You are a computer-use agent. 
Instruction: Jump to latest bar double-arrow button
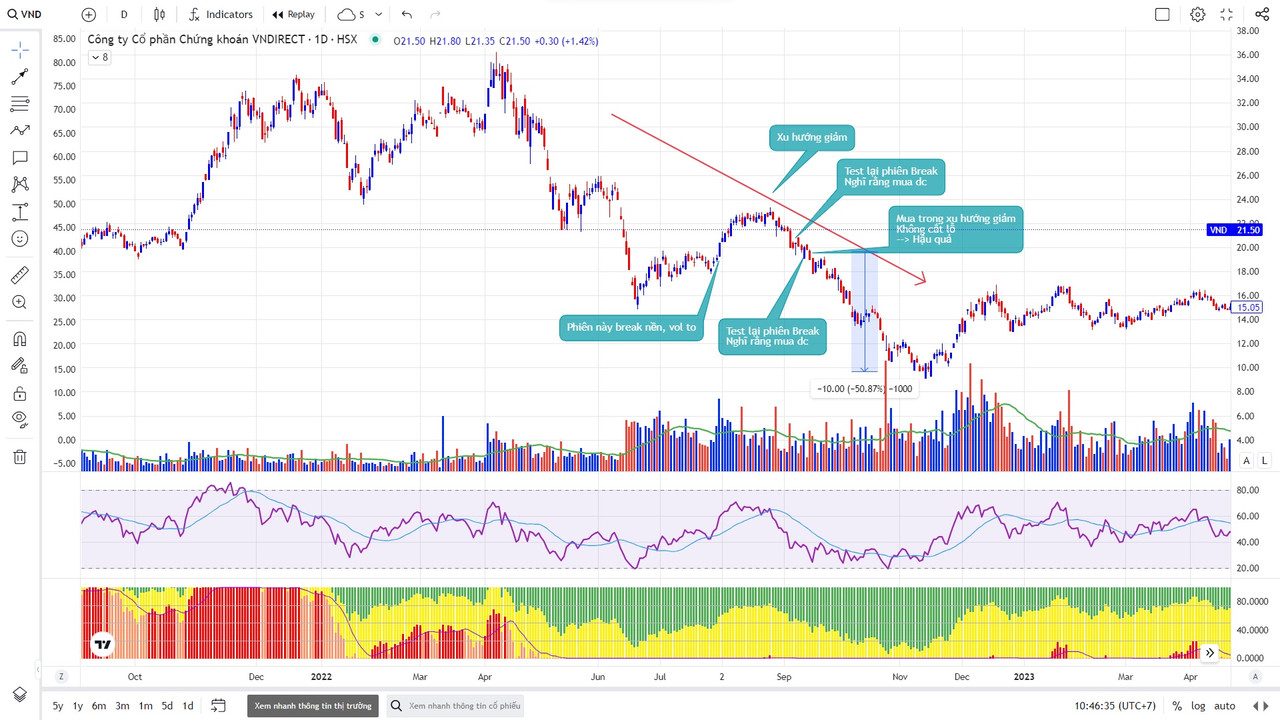pos(1210,652)
